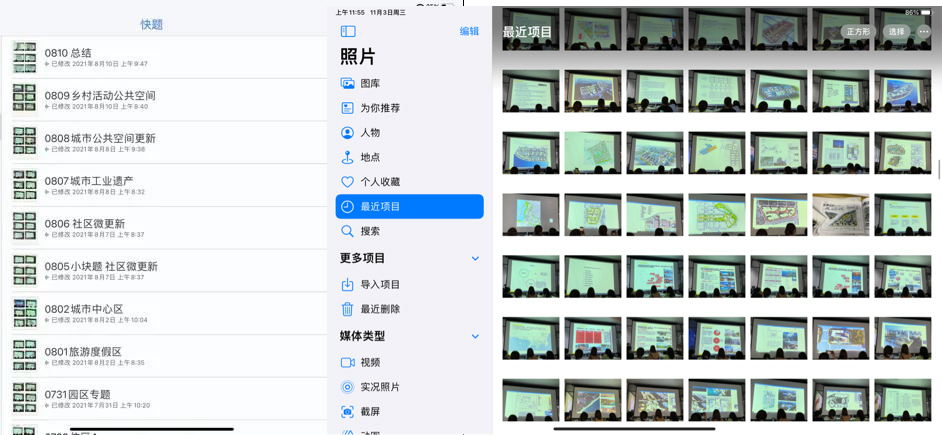
Task: Click the 图库 library icon
Action: click(347, 84)
